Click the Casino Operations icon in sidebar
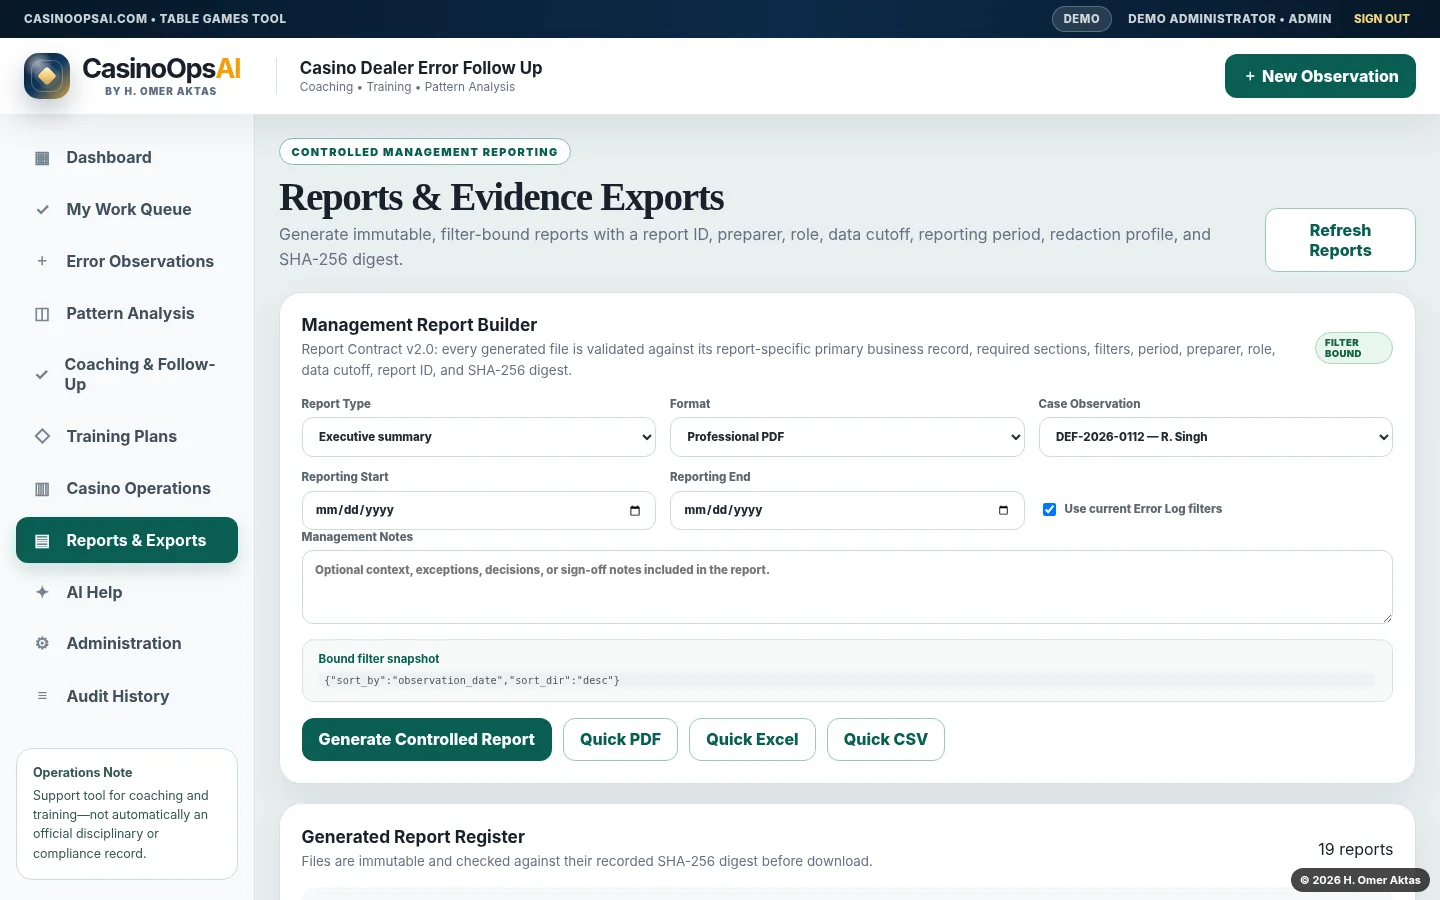The width and height of the screenshot is (1440, 900). [42, 489]
